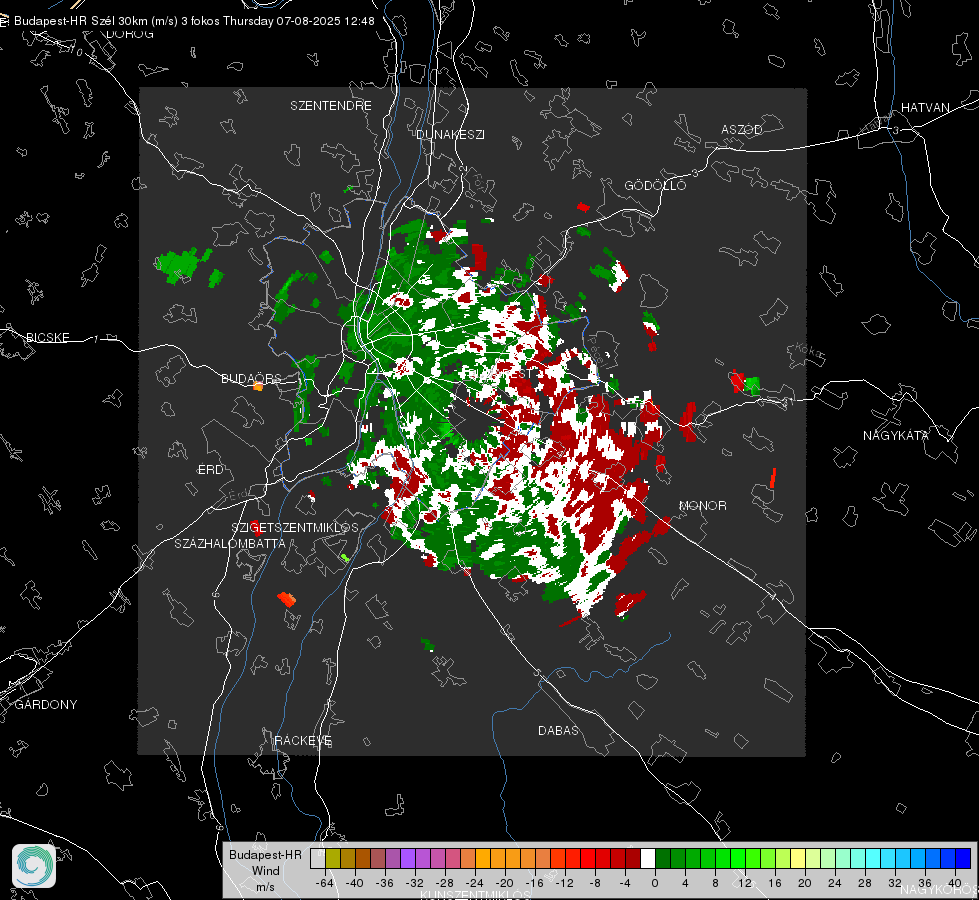Pick the dark blue 40 m/s legend swatch
Screen dimensions: 979x900
tap(963, 859)
